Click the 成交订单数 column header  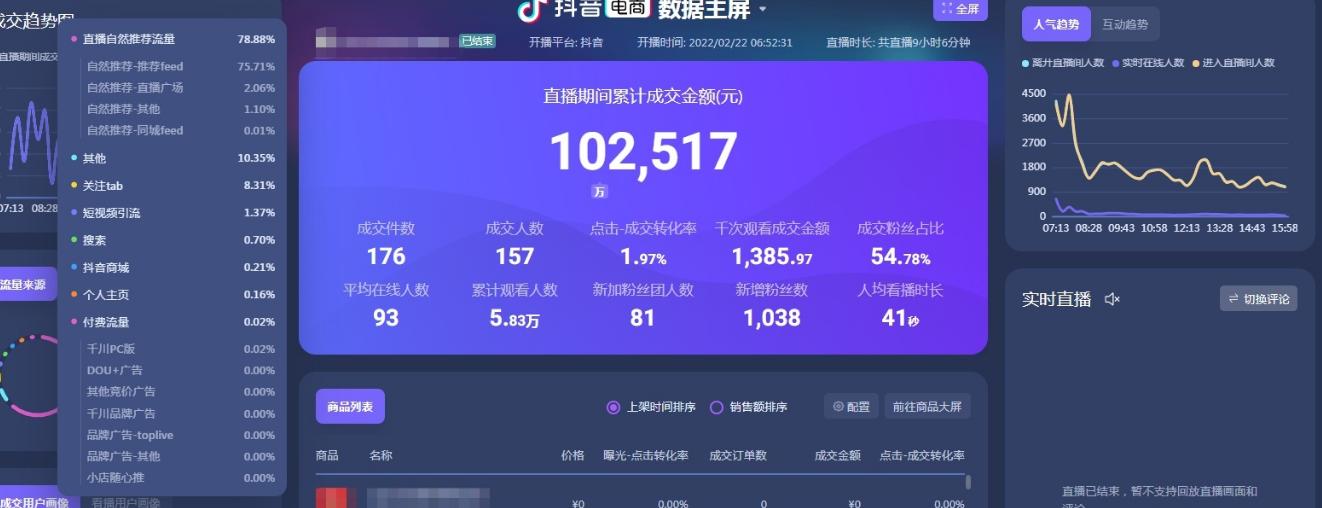pos(738,456)
